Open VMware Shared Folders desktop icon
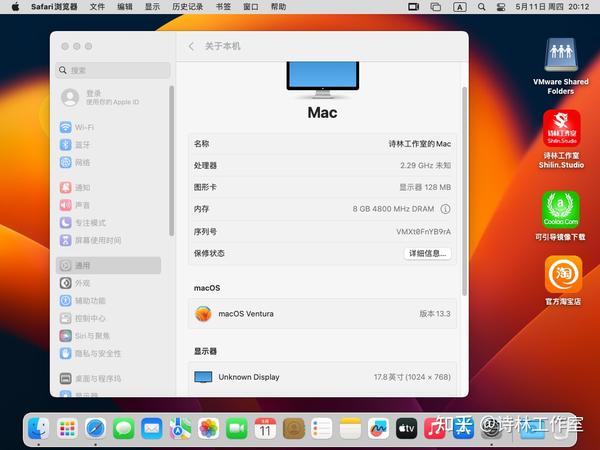 point(561,66)
